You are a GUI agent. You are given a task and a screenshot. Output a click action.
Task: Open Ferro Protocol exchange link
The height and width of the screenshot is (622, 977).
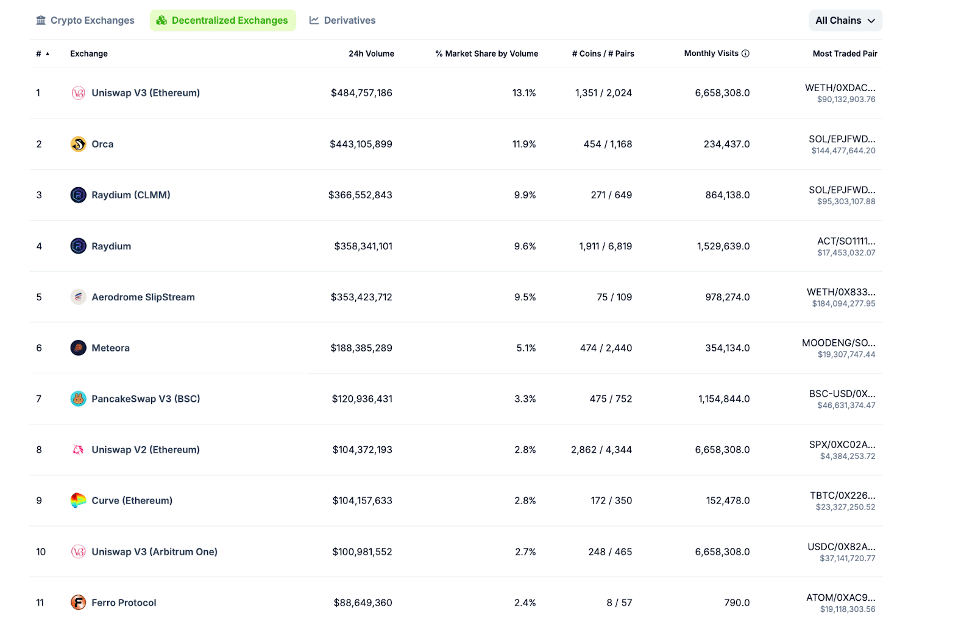(x=124, y=603)
